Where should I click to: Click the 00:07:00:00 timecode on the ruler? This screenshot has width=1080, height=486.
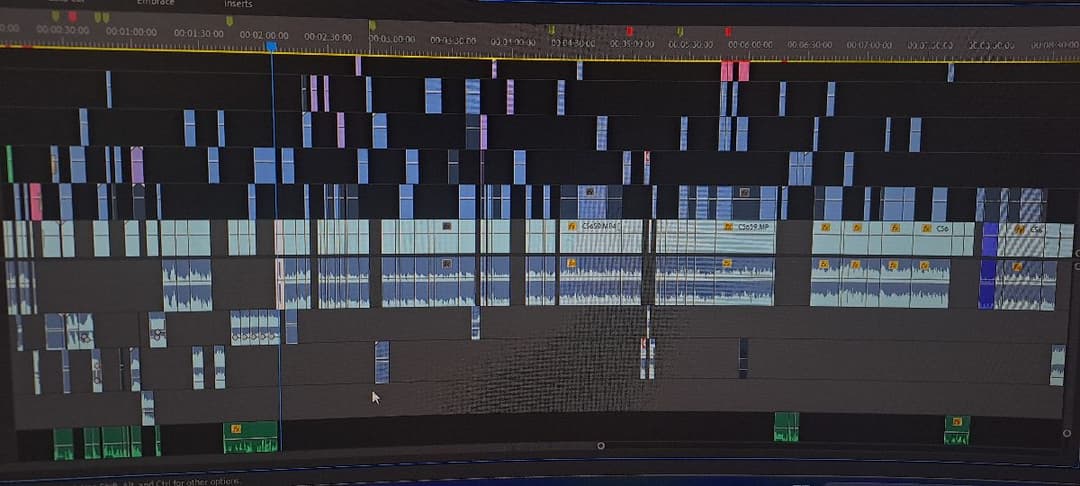tap(869, 45)
